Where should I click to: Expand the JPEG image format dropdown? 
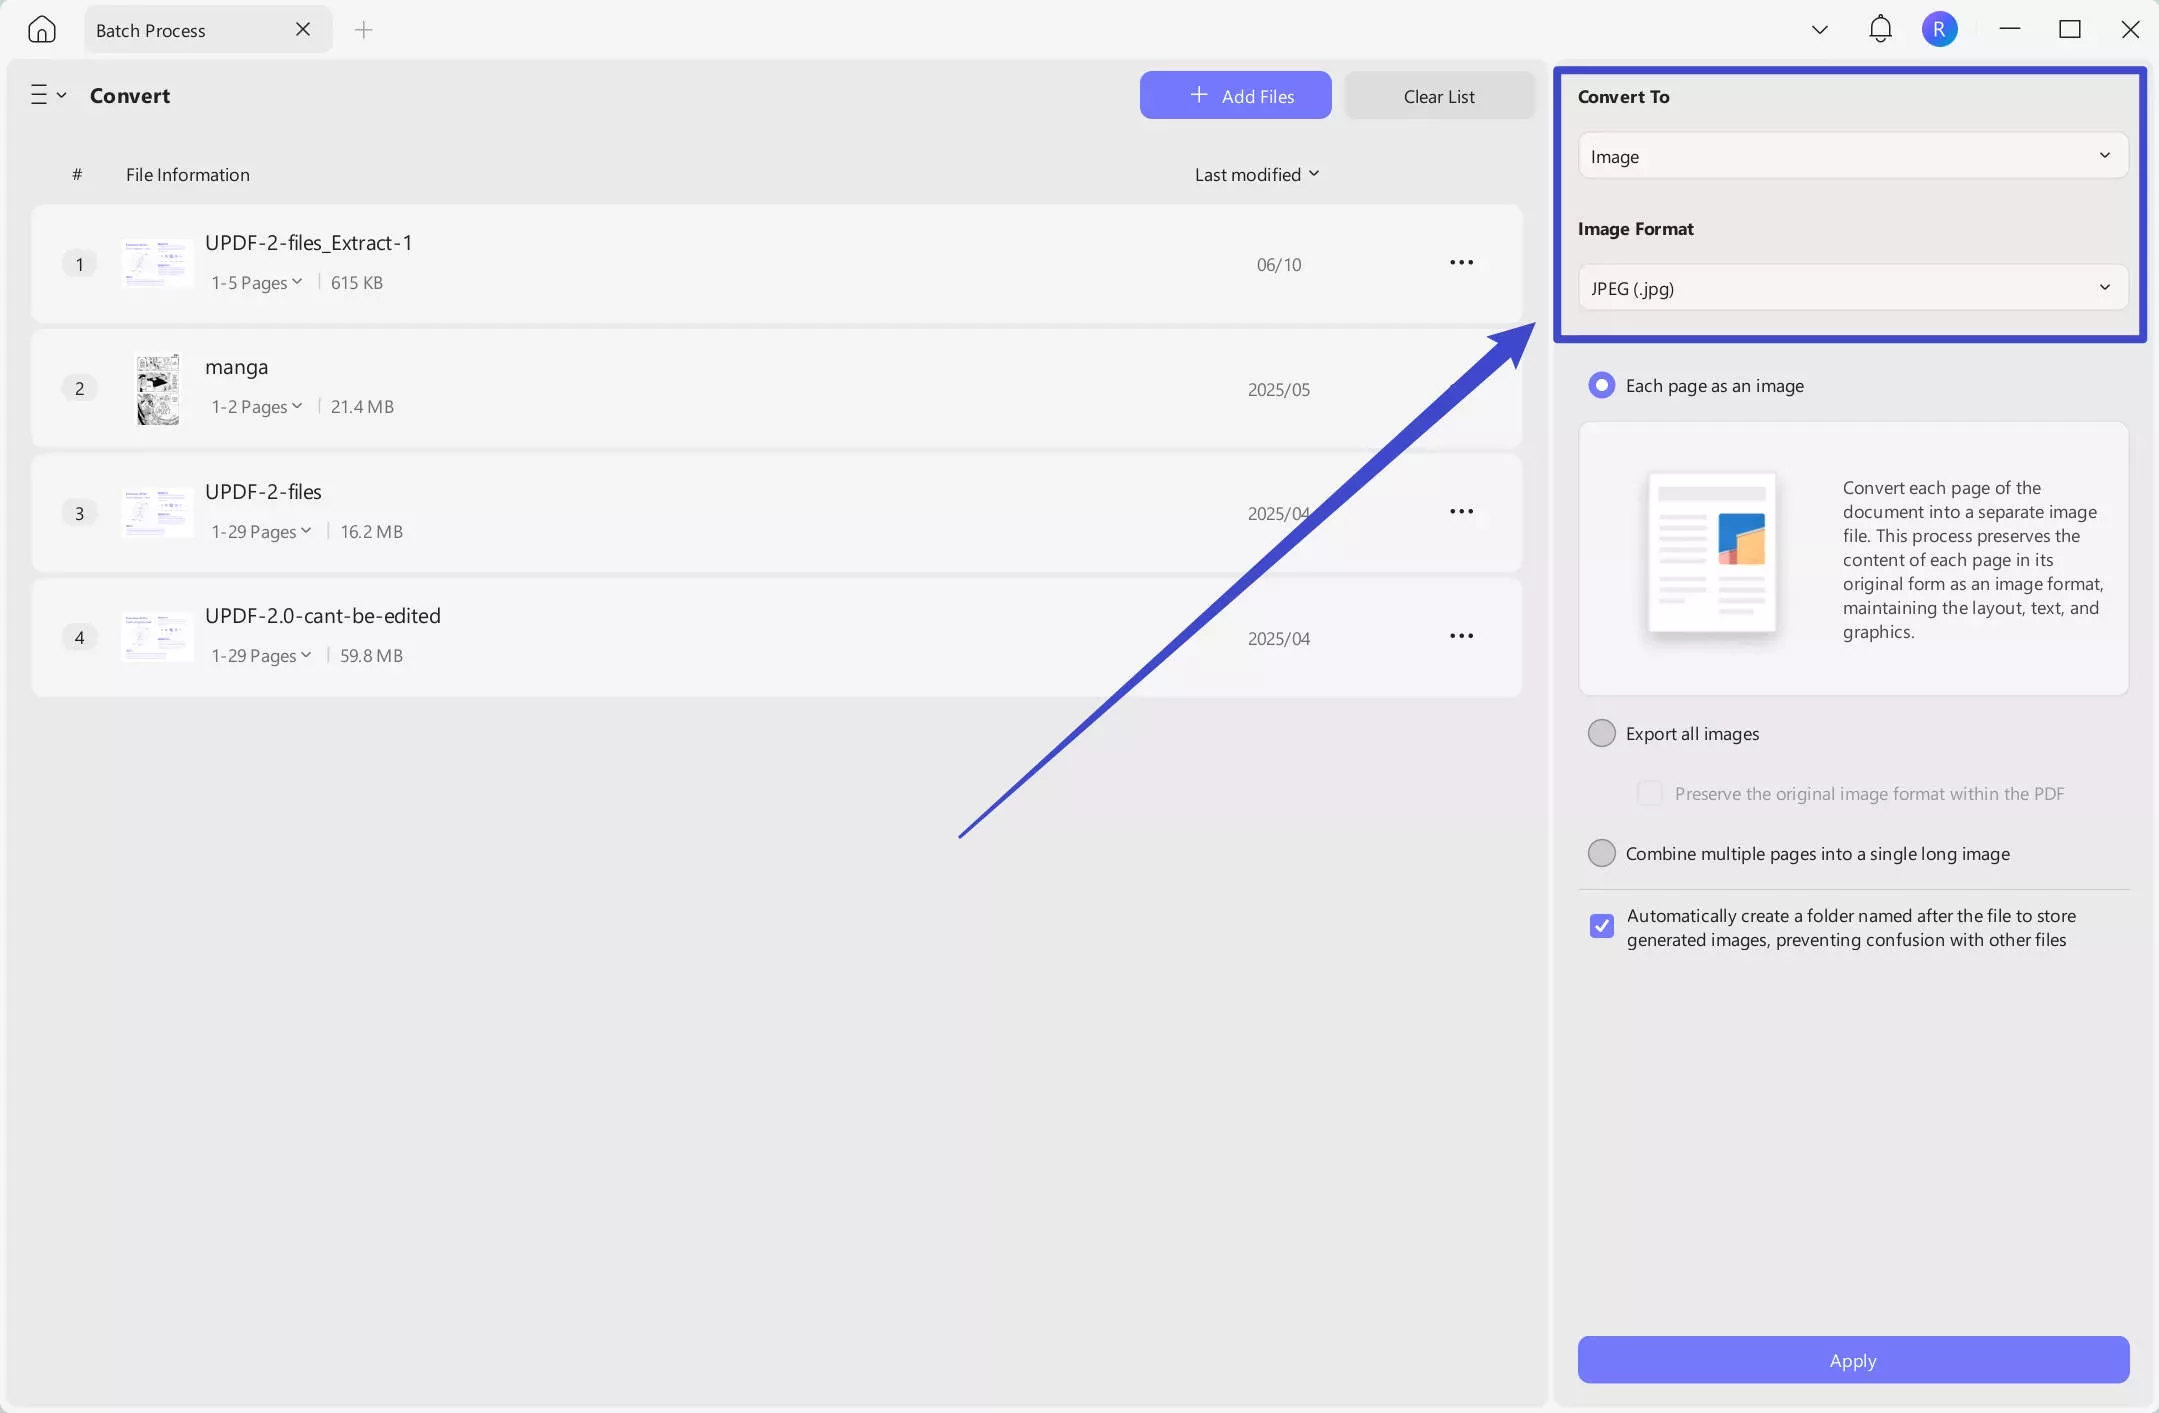pos(1852,288)
